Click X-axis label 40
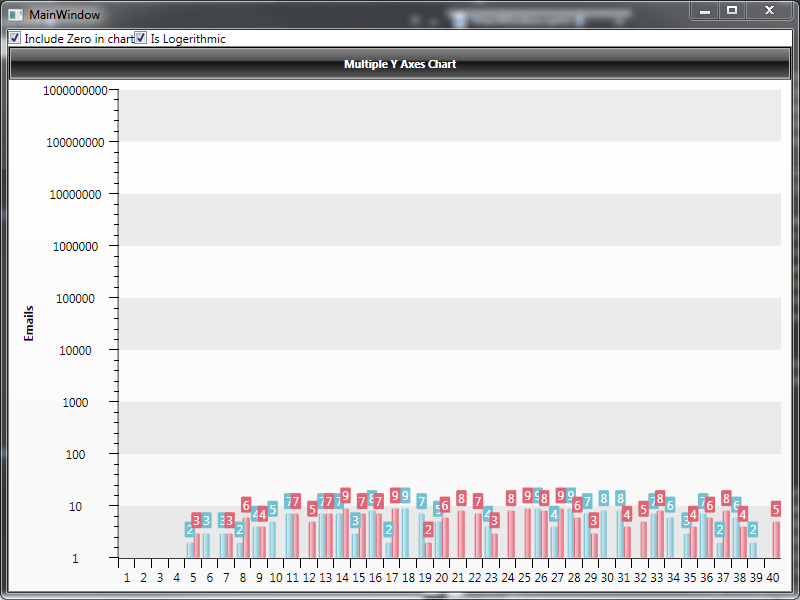Image resolution: width=800 pixels, height=600 pixels. point(772,578)
